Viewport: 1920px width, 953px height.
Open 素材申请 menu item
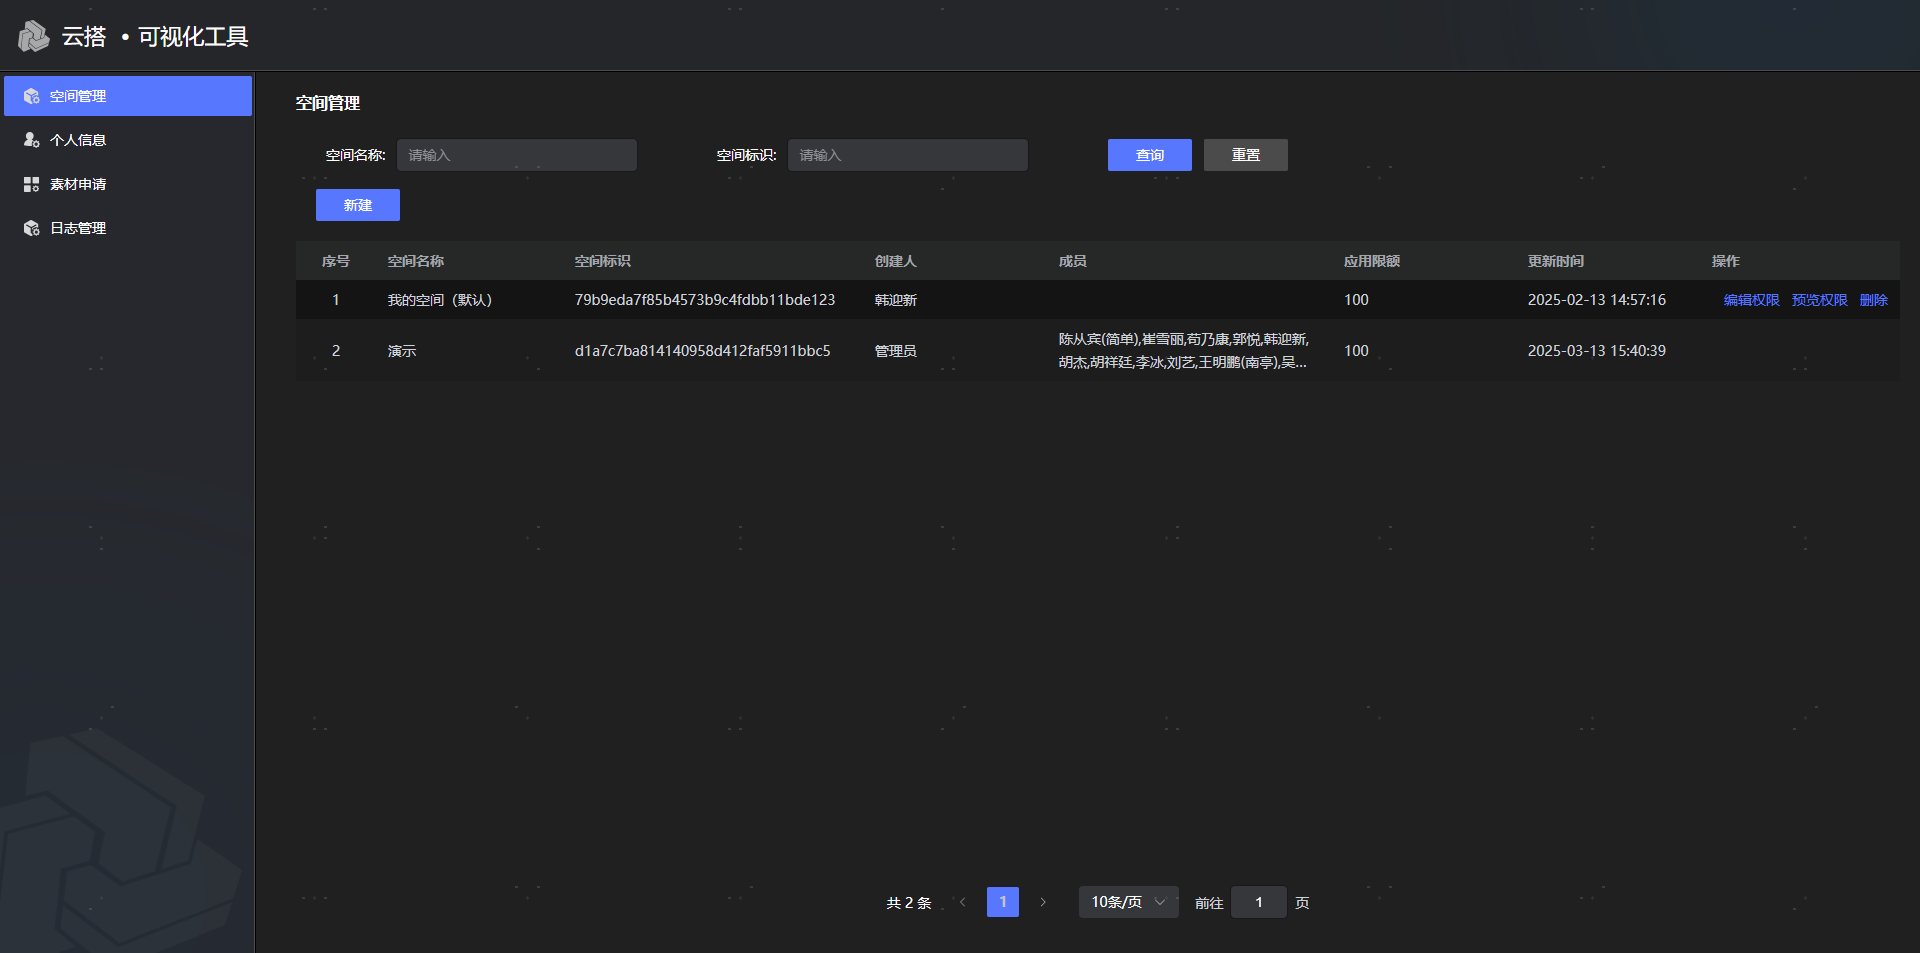point(78,184)
